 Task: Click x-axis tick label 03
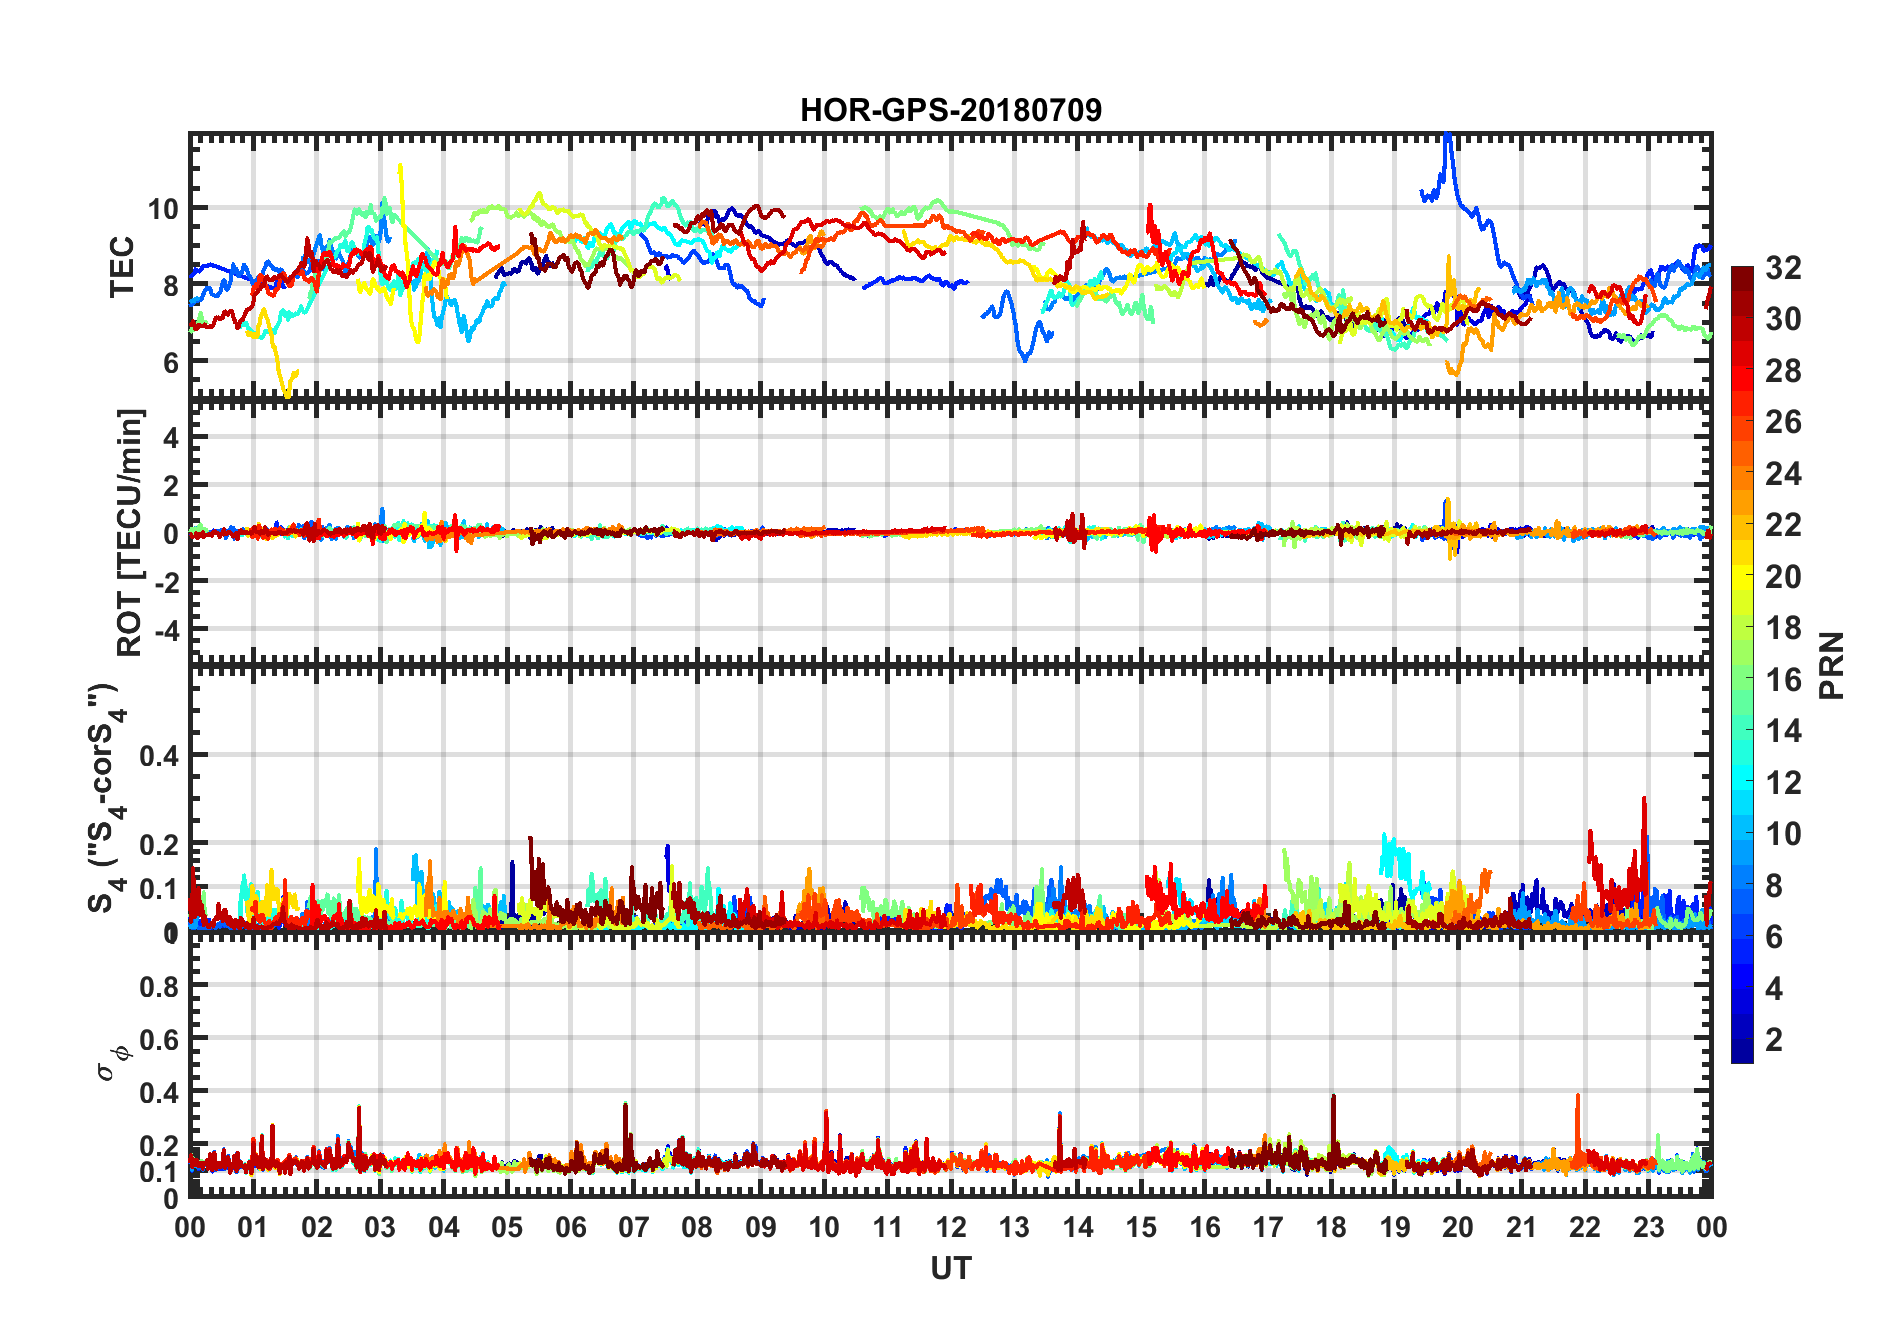coord(380,1228)
